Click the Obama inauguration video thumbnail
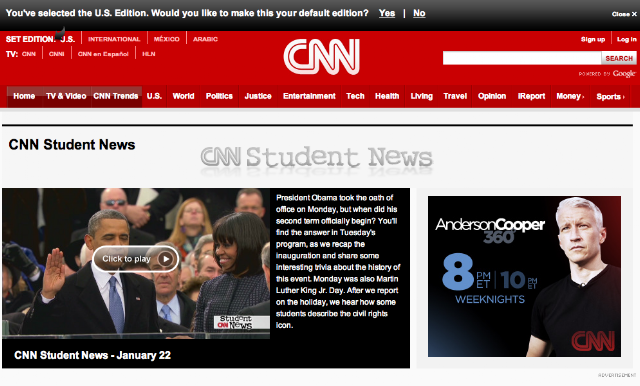640x386 pixels. pos(136,263)
